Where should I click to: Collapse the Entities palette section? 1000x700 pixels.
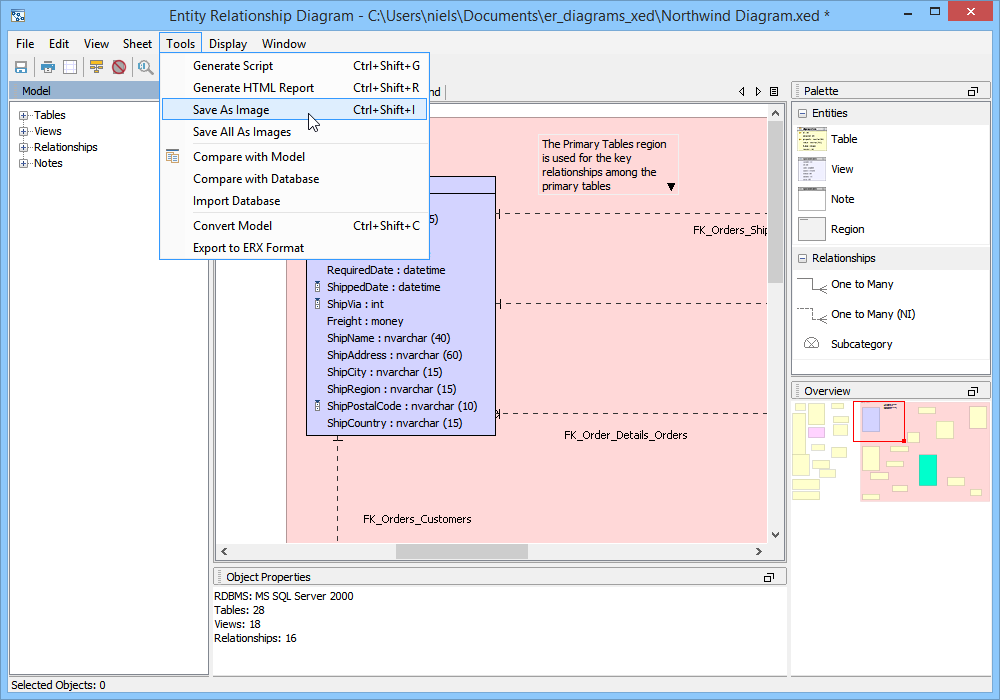tap(803, 114)
